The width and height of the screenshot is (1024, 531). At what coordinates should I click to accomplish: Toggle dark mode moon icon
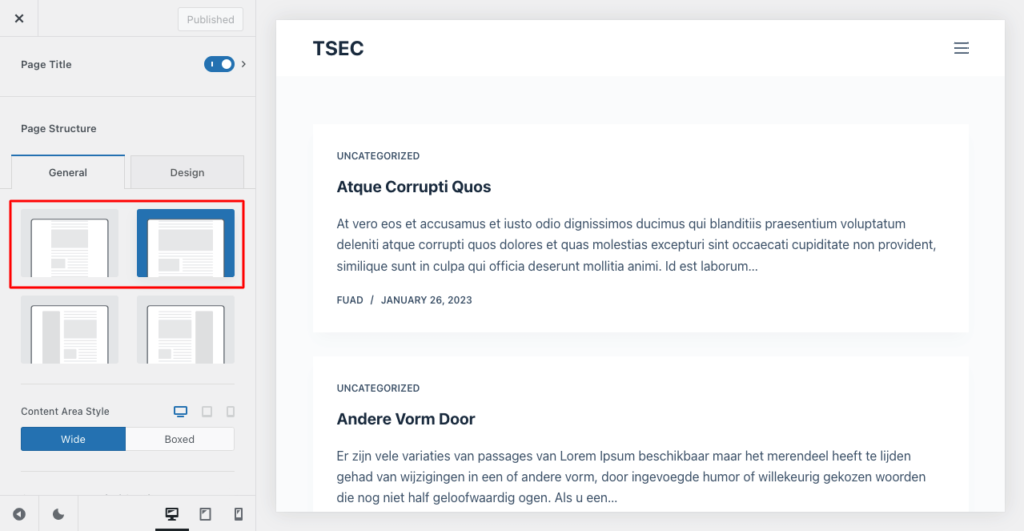(58, 514)
